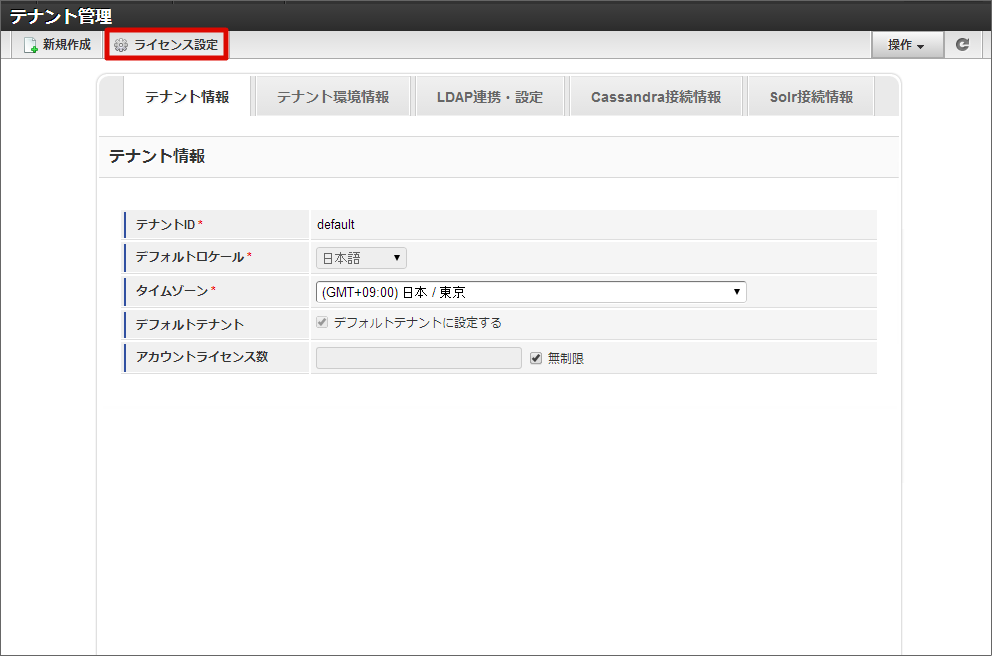Click the テナントID value "default"

point(336,225)
